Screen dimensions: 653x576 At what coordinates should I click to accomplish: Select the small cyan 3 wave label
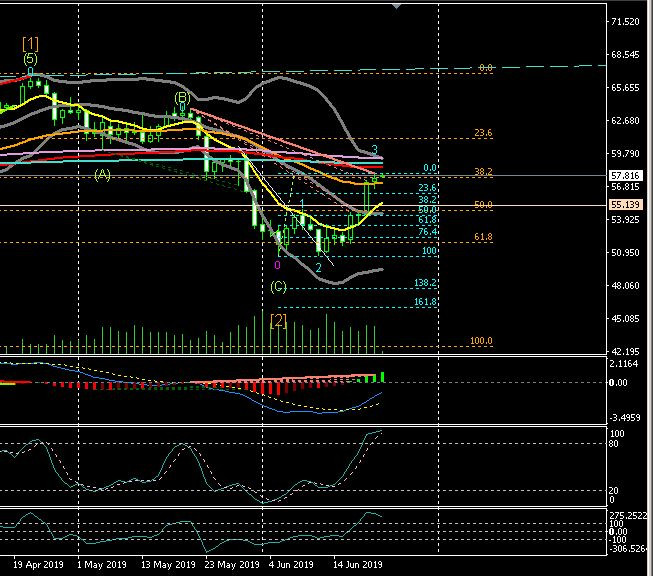point(375,150)
